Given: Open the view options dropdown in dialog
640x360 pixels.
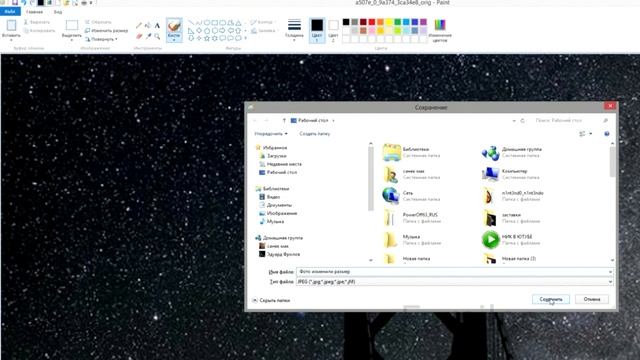Looking at the screenshot, I should click(x=591, y=133).
